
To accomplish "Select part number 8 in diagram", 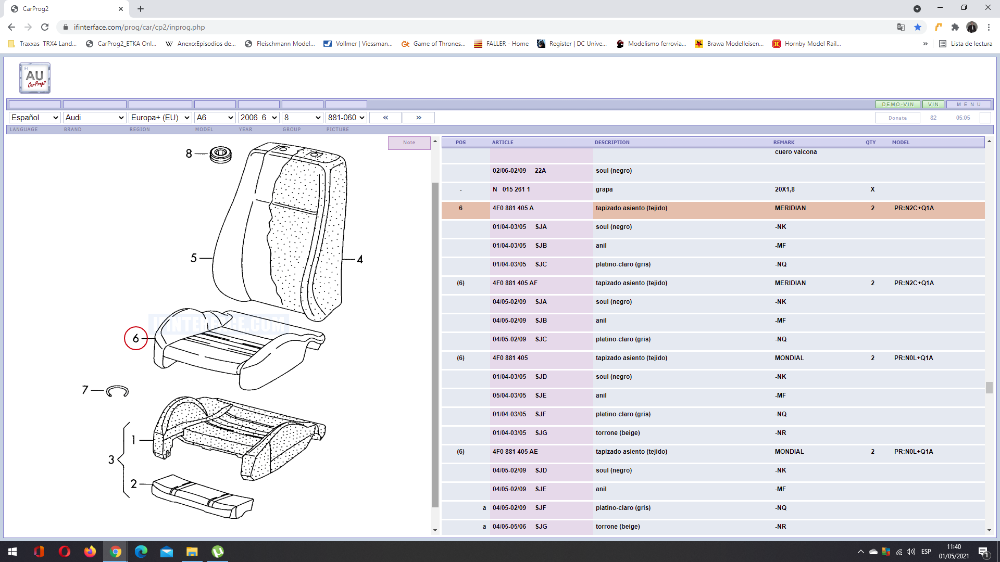I will [x=189, y=154].
